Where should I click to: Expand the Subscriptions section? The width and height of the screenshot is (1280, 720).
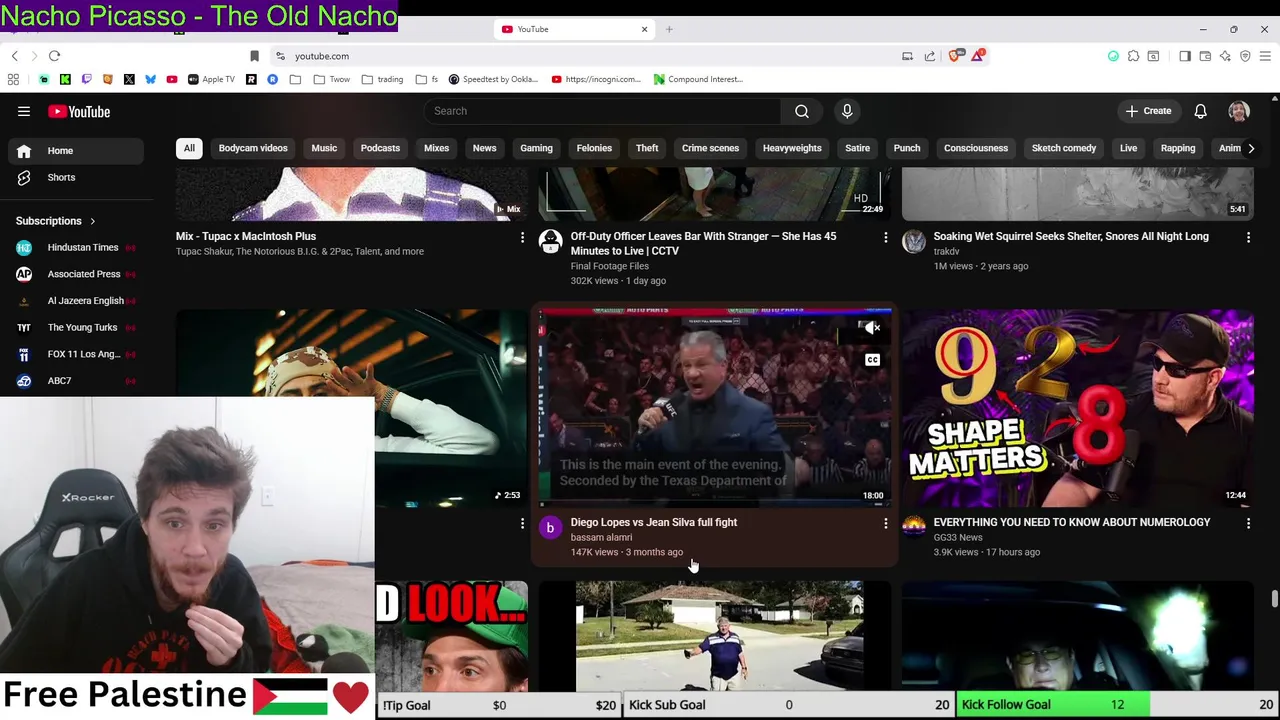pyautogui.click(x=56, y=221)
